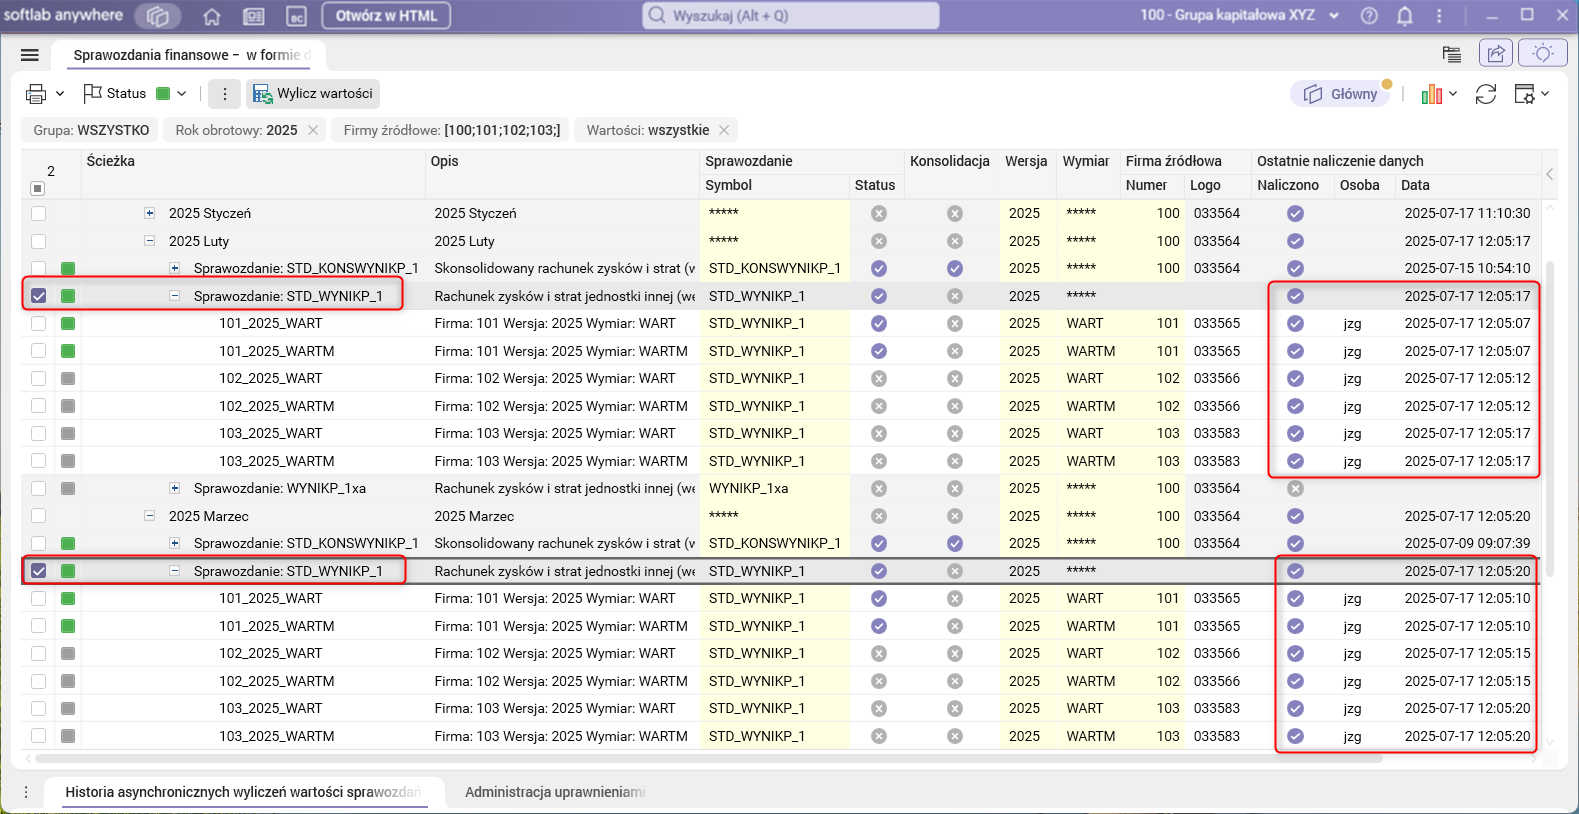Expand the 2025 Styczeń tree node
1579x814 pixels.
[x=150, y=213]
